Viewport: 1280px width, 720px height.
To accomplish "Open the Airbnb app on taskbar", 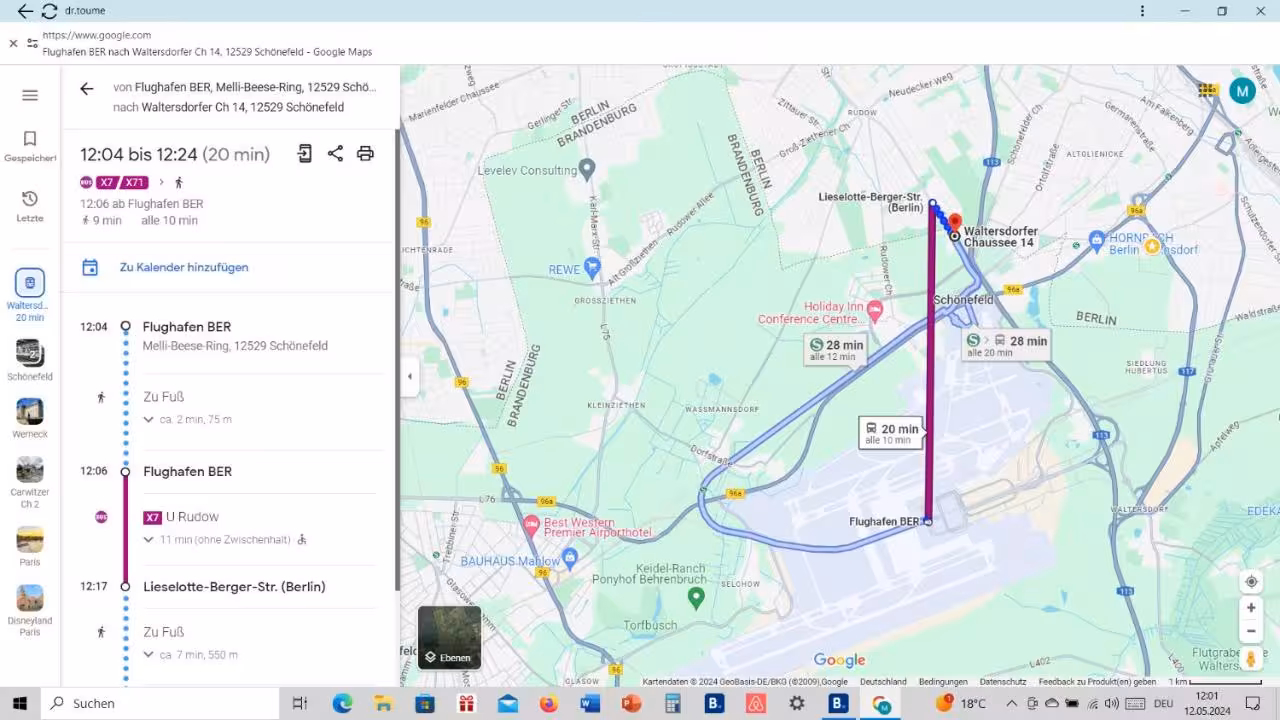I will pos(755,703).
